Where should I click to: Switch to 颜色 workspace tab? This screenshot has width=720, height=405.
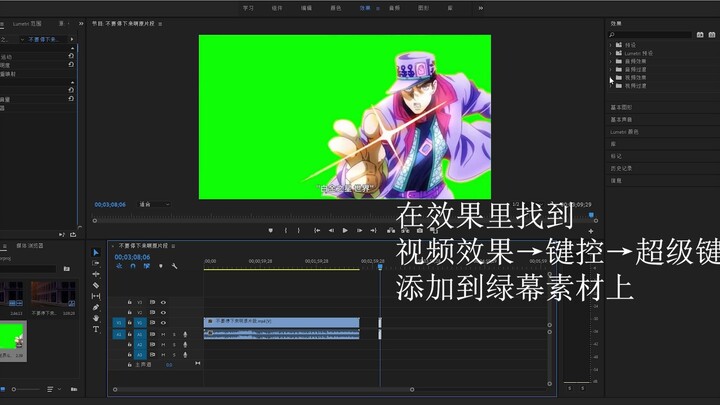pos(336,8)
